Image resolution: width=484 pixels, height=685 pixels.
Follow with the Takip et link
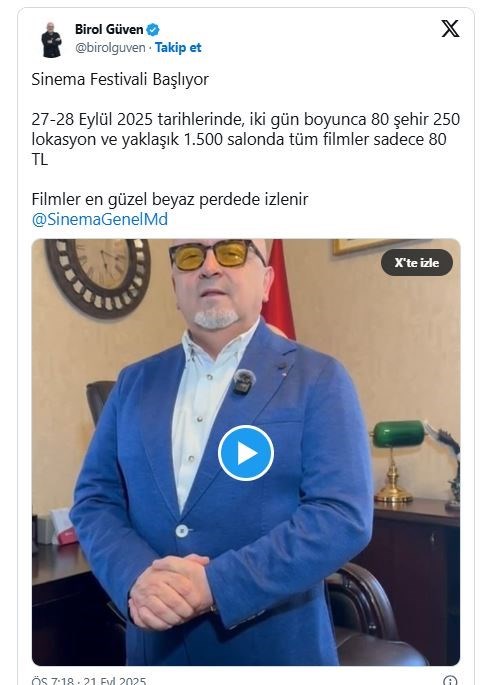click(178, 47)
